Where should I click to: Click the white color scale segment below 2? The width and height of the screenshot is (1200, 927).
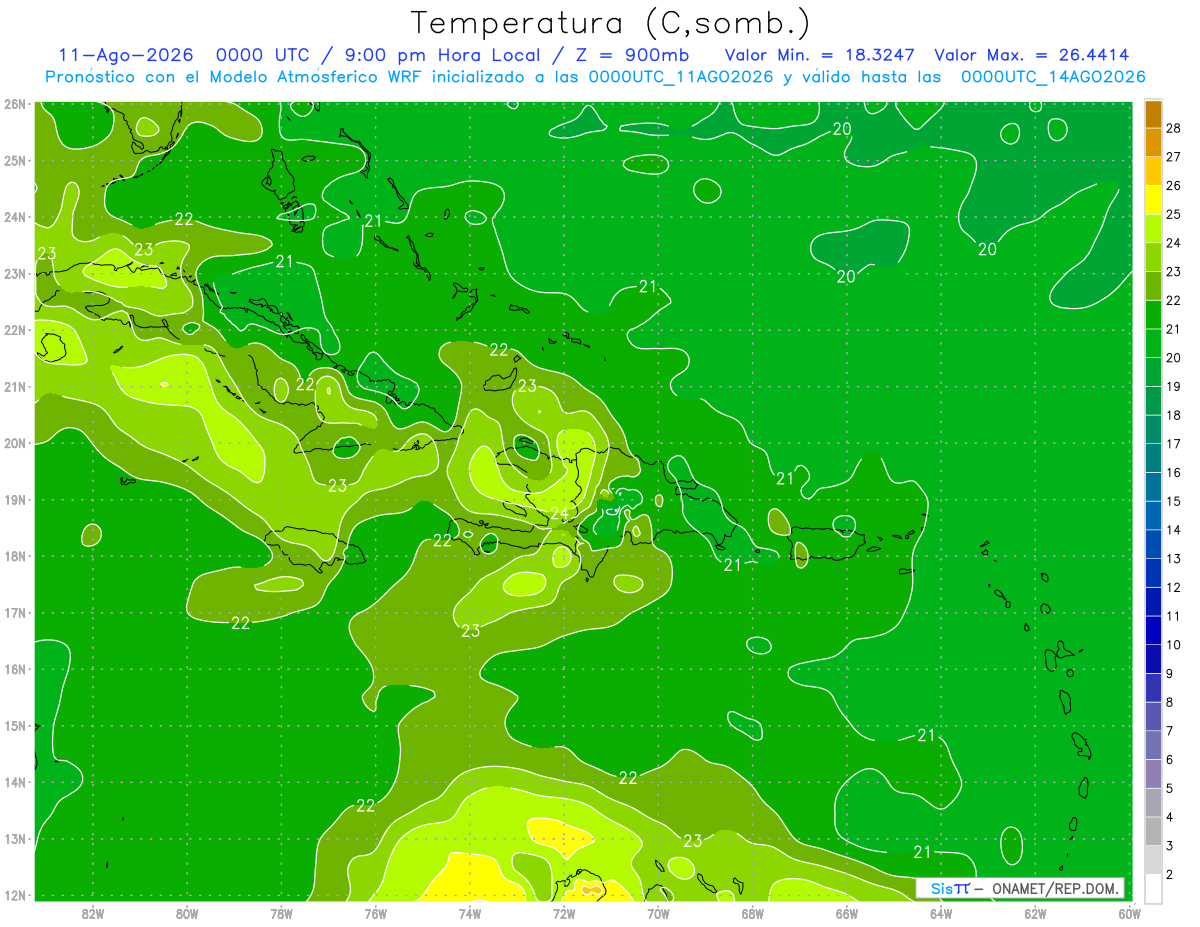[1153, 889]
